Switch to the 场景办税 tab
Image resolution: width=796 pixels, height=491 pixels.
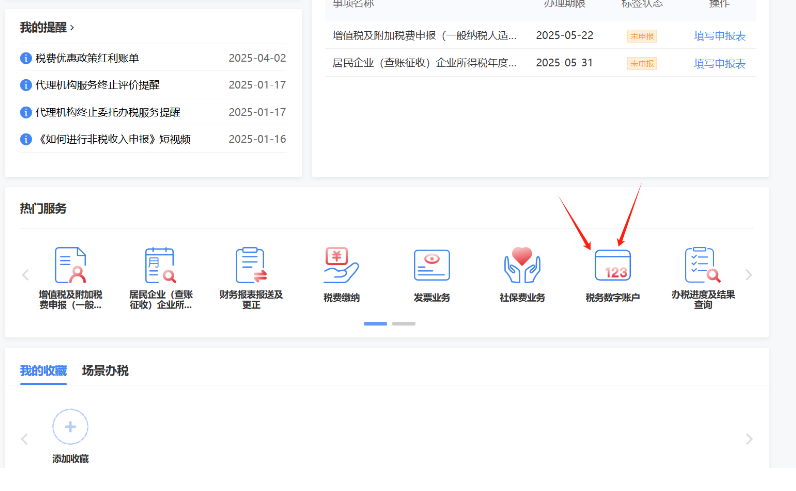point(105,371)
